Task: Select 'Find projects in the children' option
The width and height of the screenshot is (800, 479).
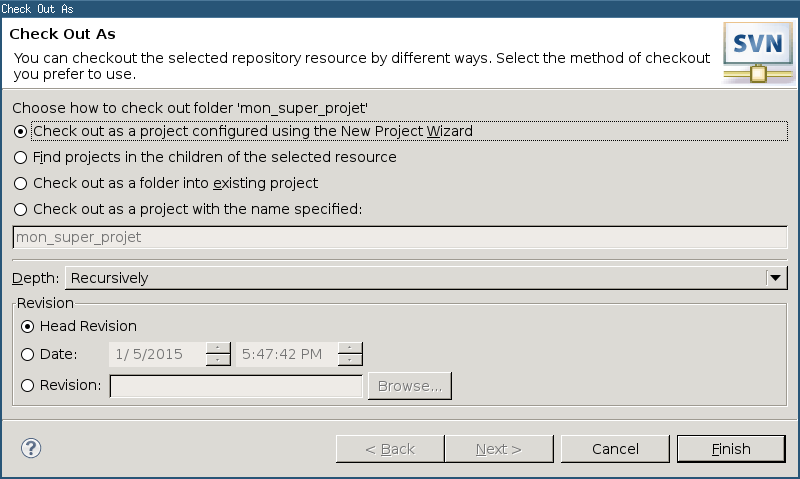Action: pos(20,158)
